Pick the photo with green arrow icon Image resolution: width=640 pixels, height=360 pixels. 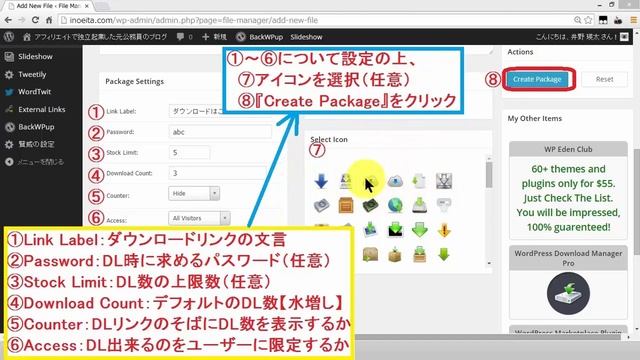[370, 230]
